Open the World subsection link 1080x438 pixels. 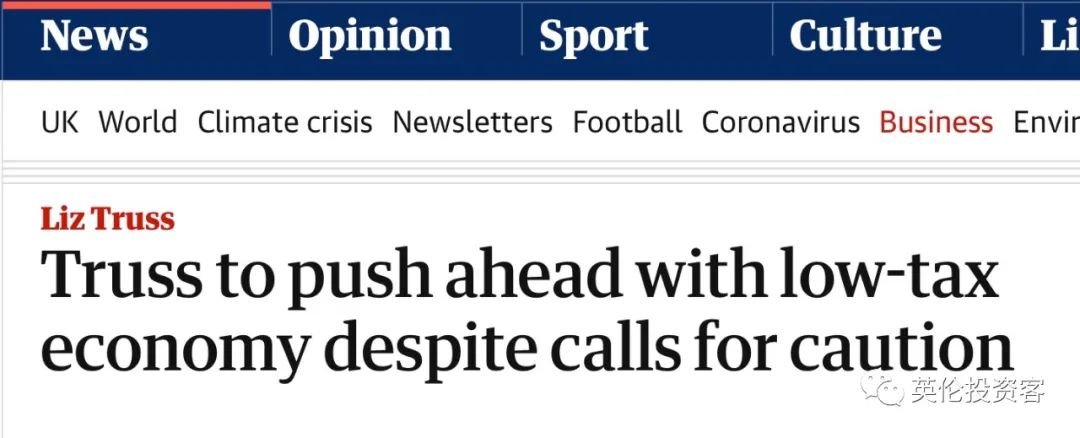137,122
